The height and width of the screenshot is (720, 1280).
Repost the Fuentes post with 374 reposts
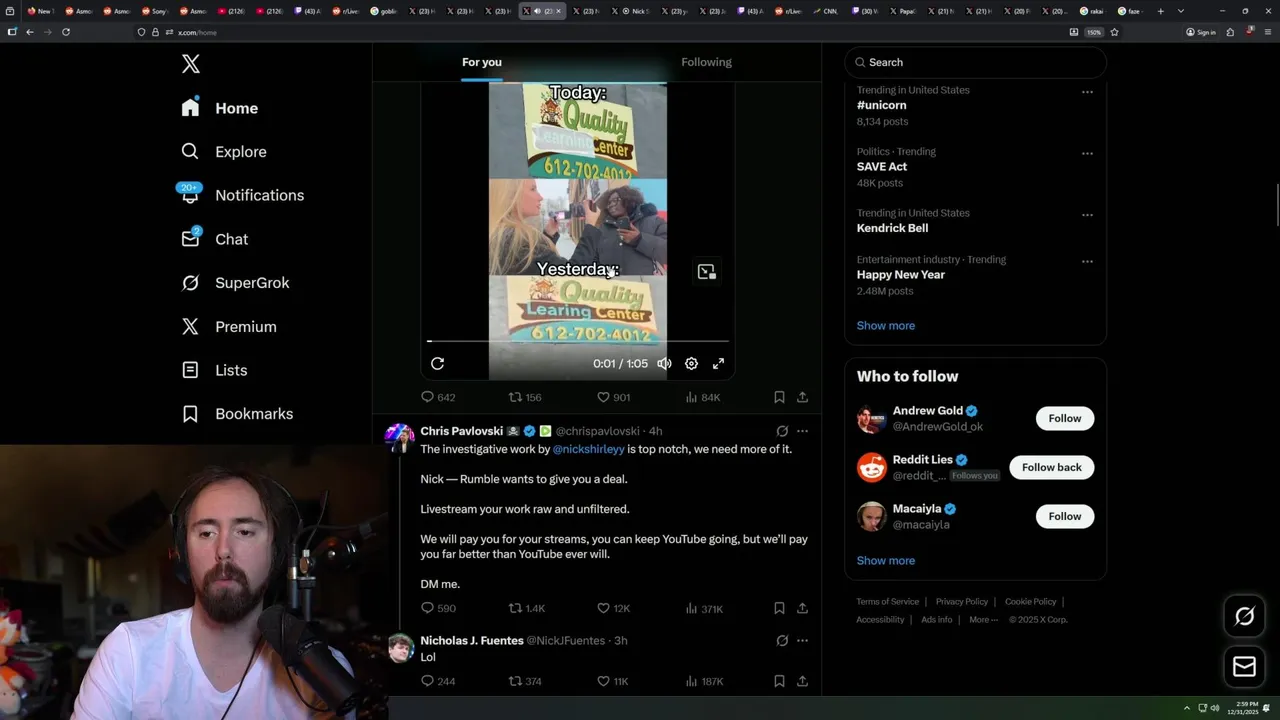525,681
